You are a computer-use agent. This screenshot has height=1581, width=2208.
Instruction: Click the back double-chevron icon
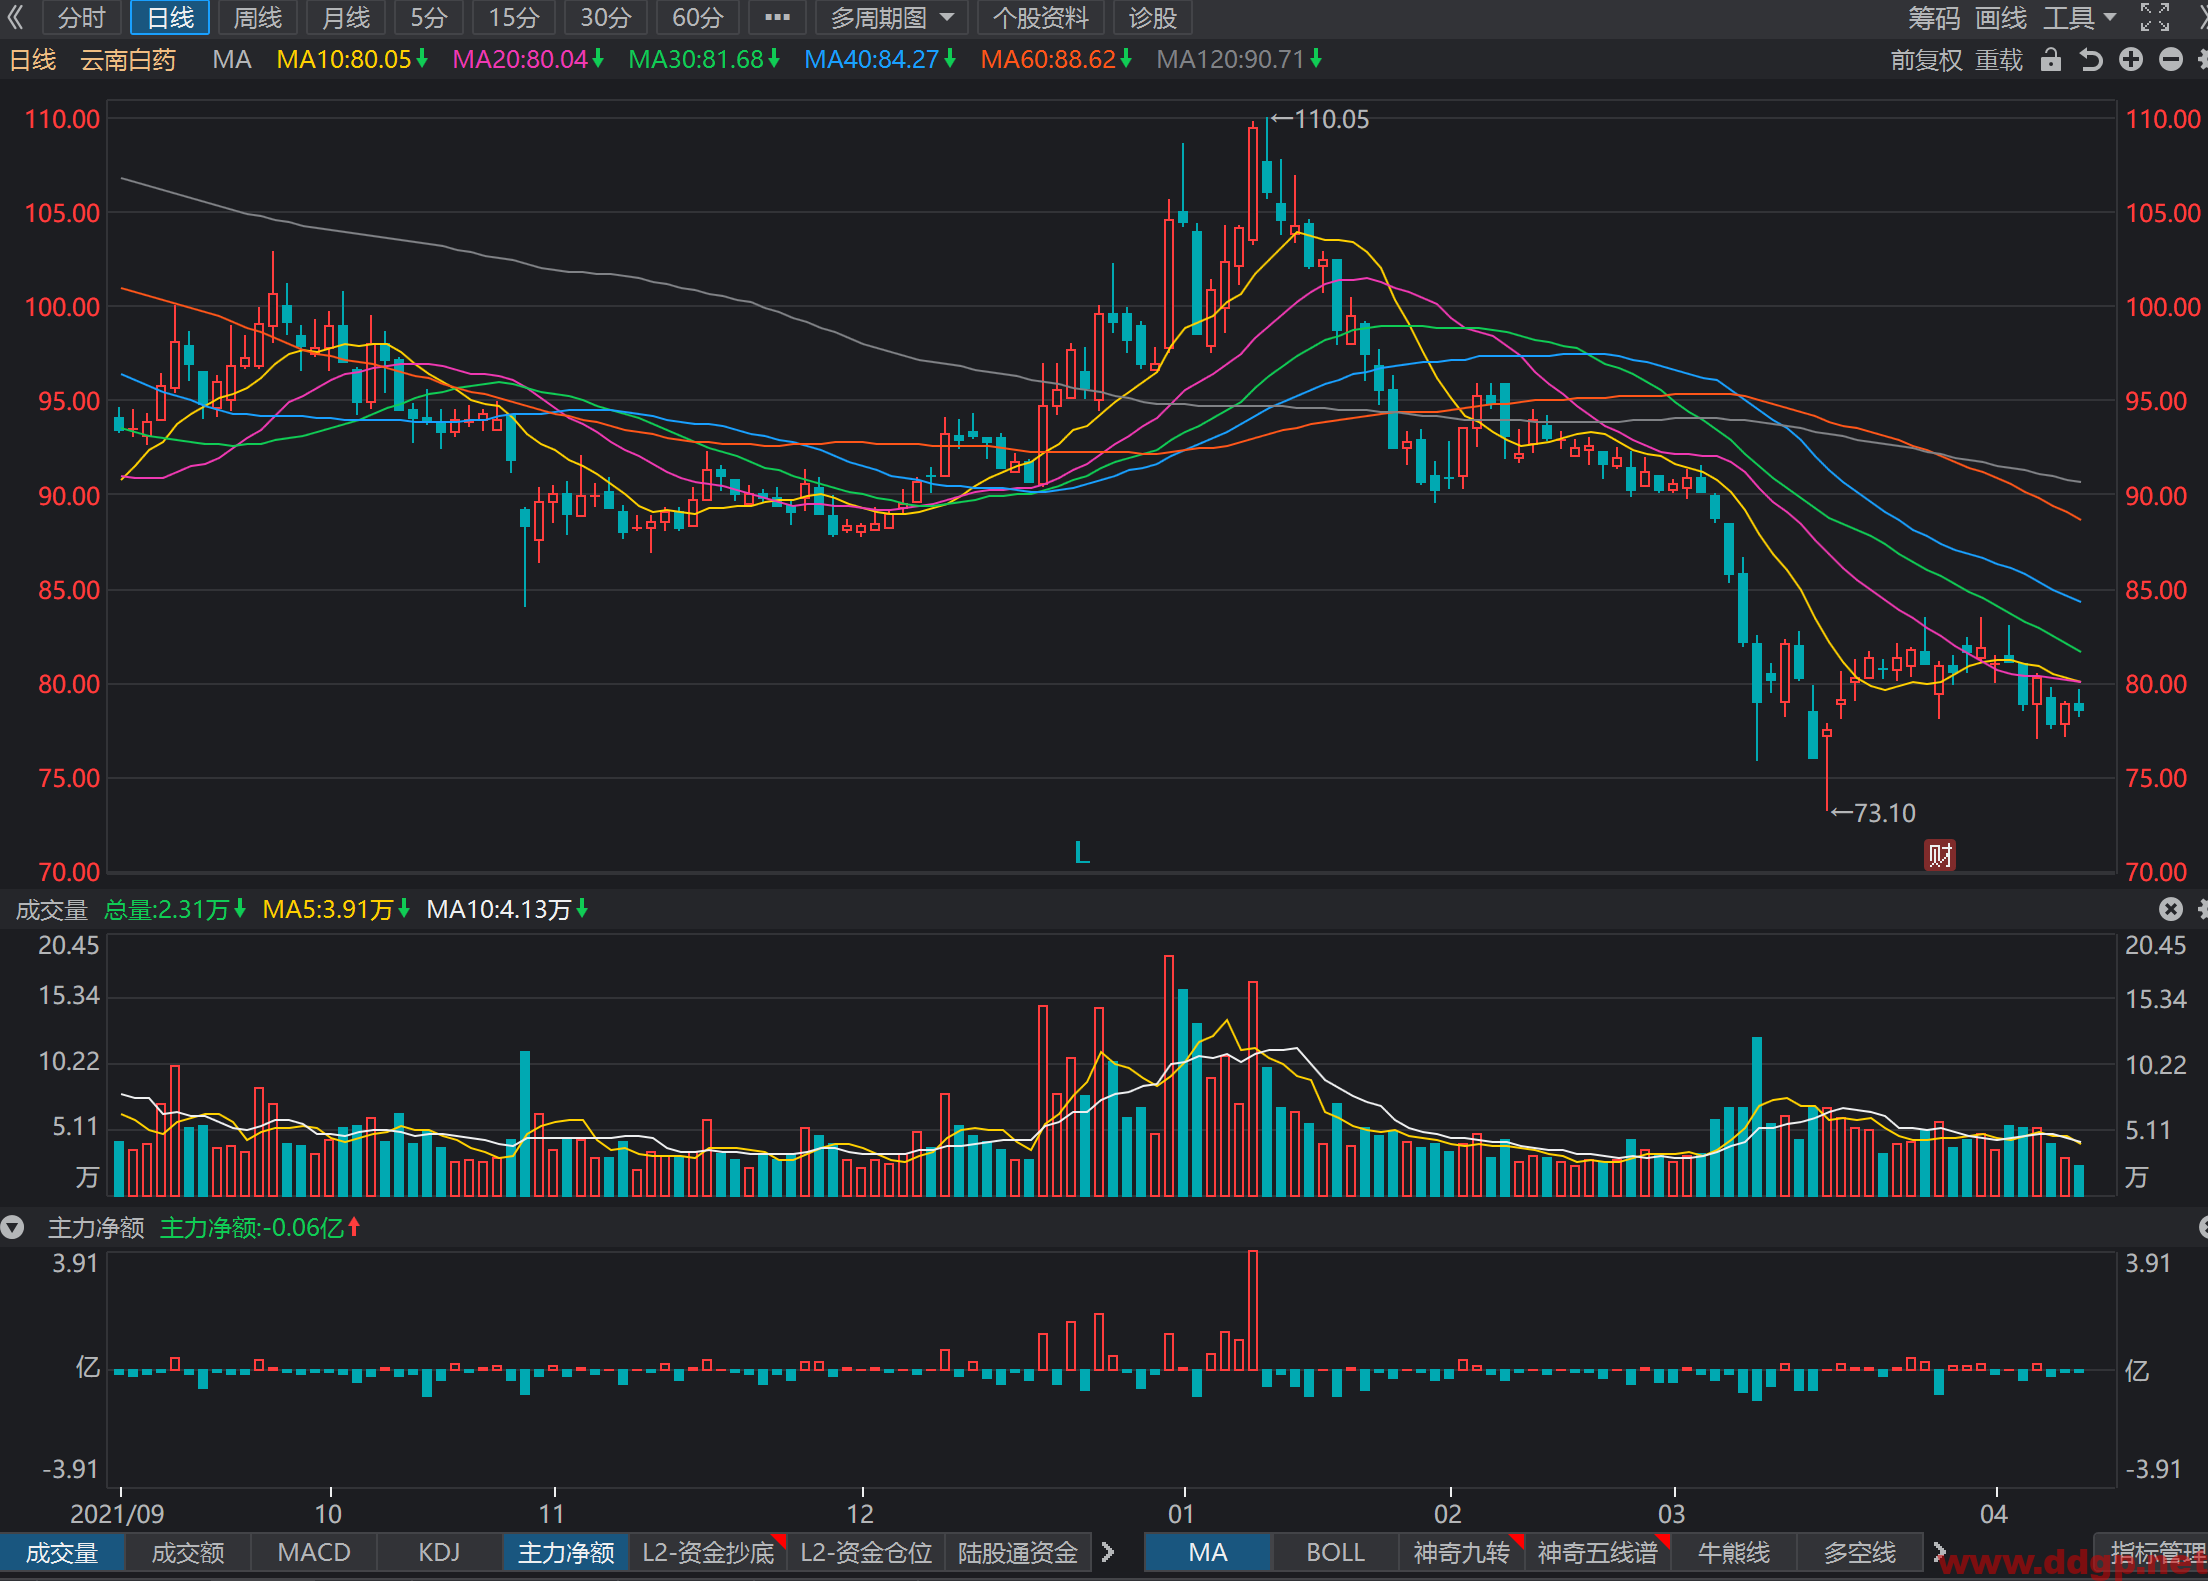coord(15,17)
